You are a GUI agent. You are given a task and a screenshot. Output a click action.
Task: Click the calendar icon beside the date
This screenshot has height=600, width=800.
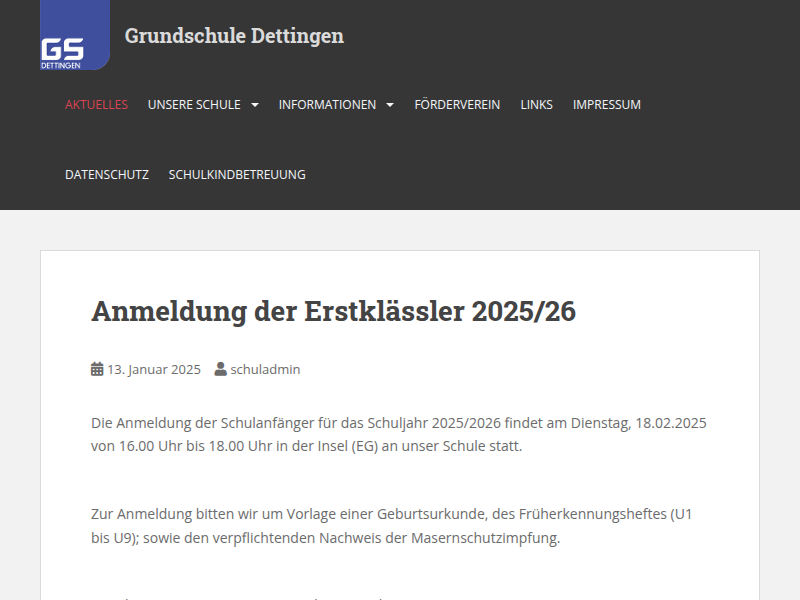pyautogui.click(x=96, y=369)
